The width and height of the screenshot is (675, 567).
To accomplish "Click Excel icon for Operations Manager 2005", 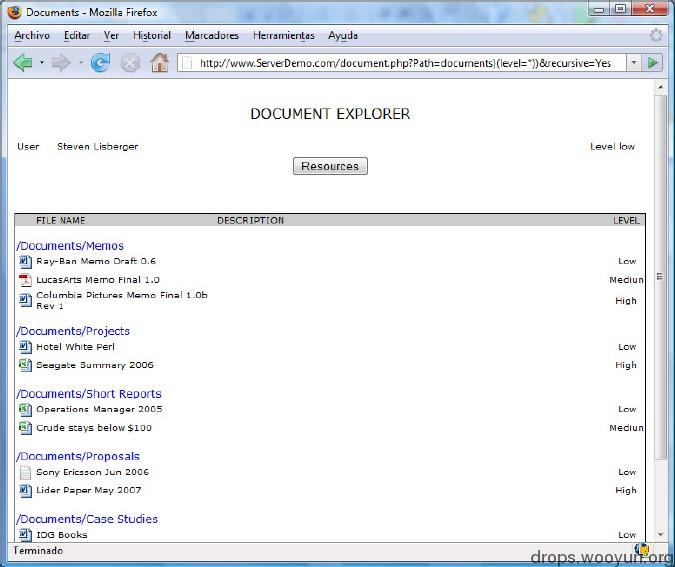I will pos(25,409).
